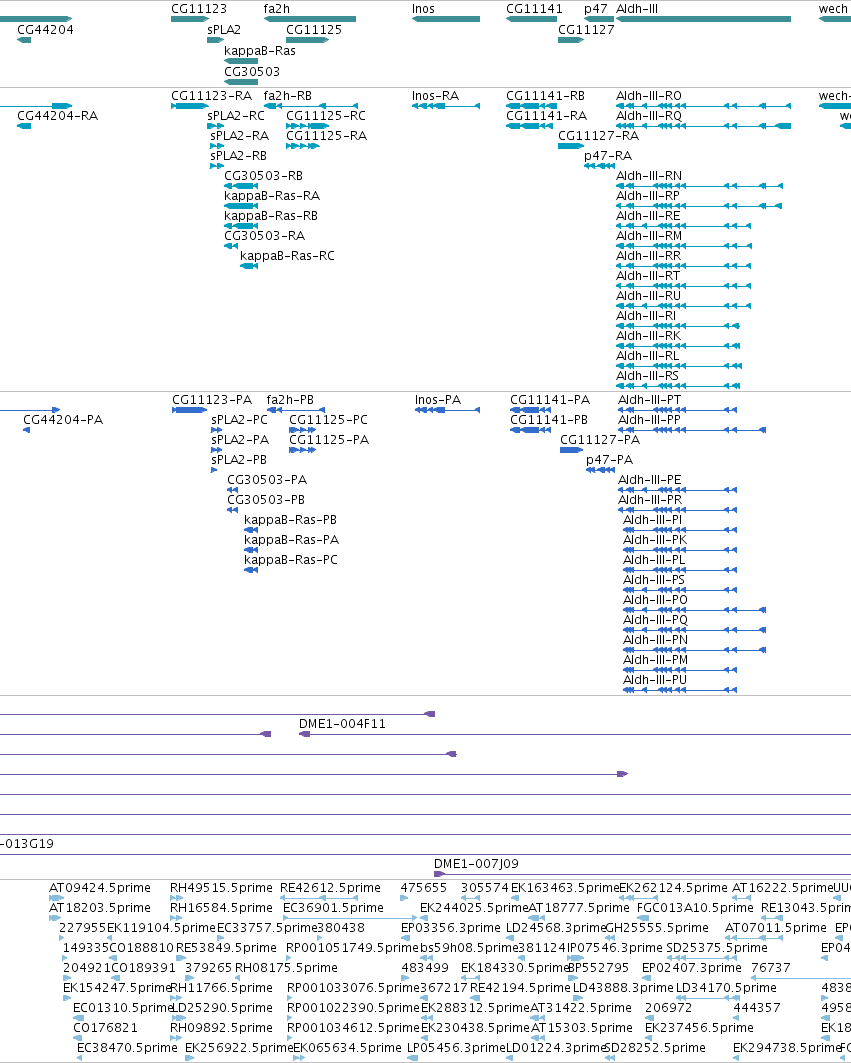Click the long Aldh-III gene arrow bar
Screen dimensions: 851x1063
[703, 19]
